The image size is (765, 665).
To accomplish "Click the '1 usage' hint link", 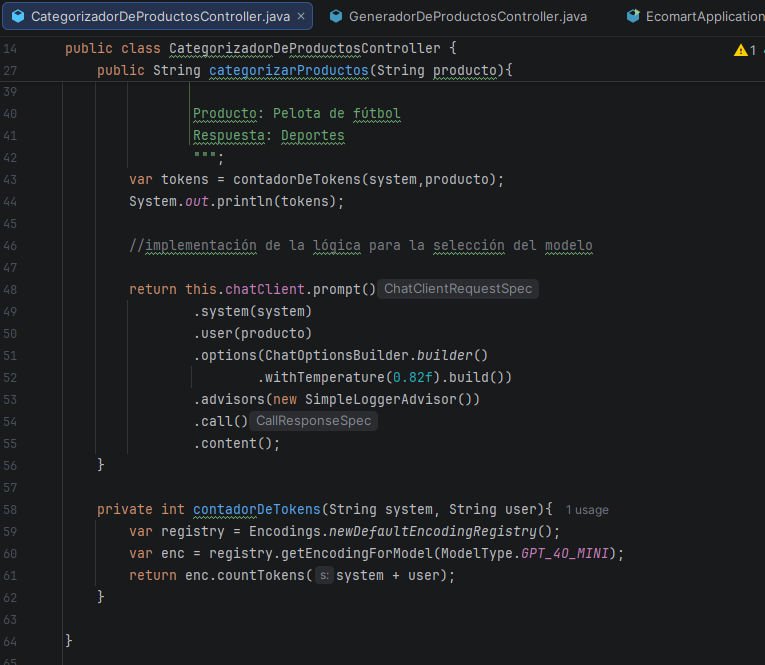I will (x=586, y=510).
